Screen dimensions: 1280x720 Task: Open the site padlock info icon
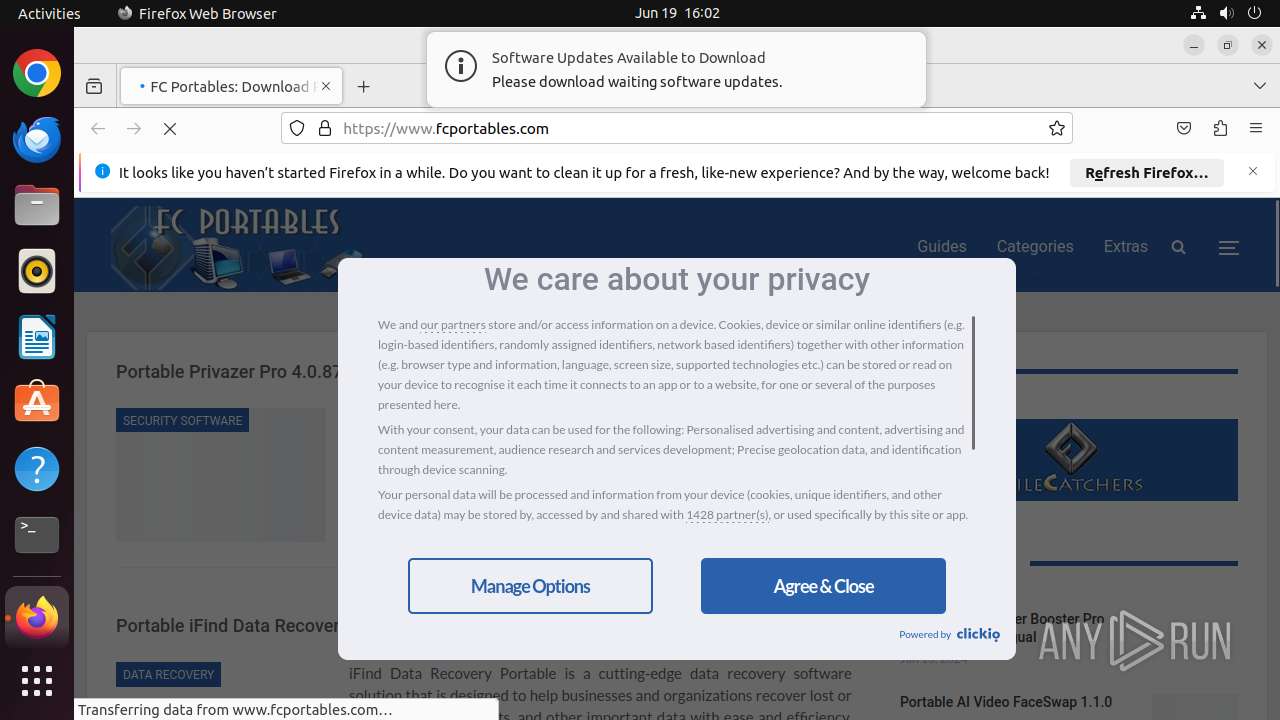324,128
